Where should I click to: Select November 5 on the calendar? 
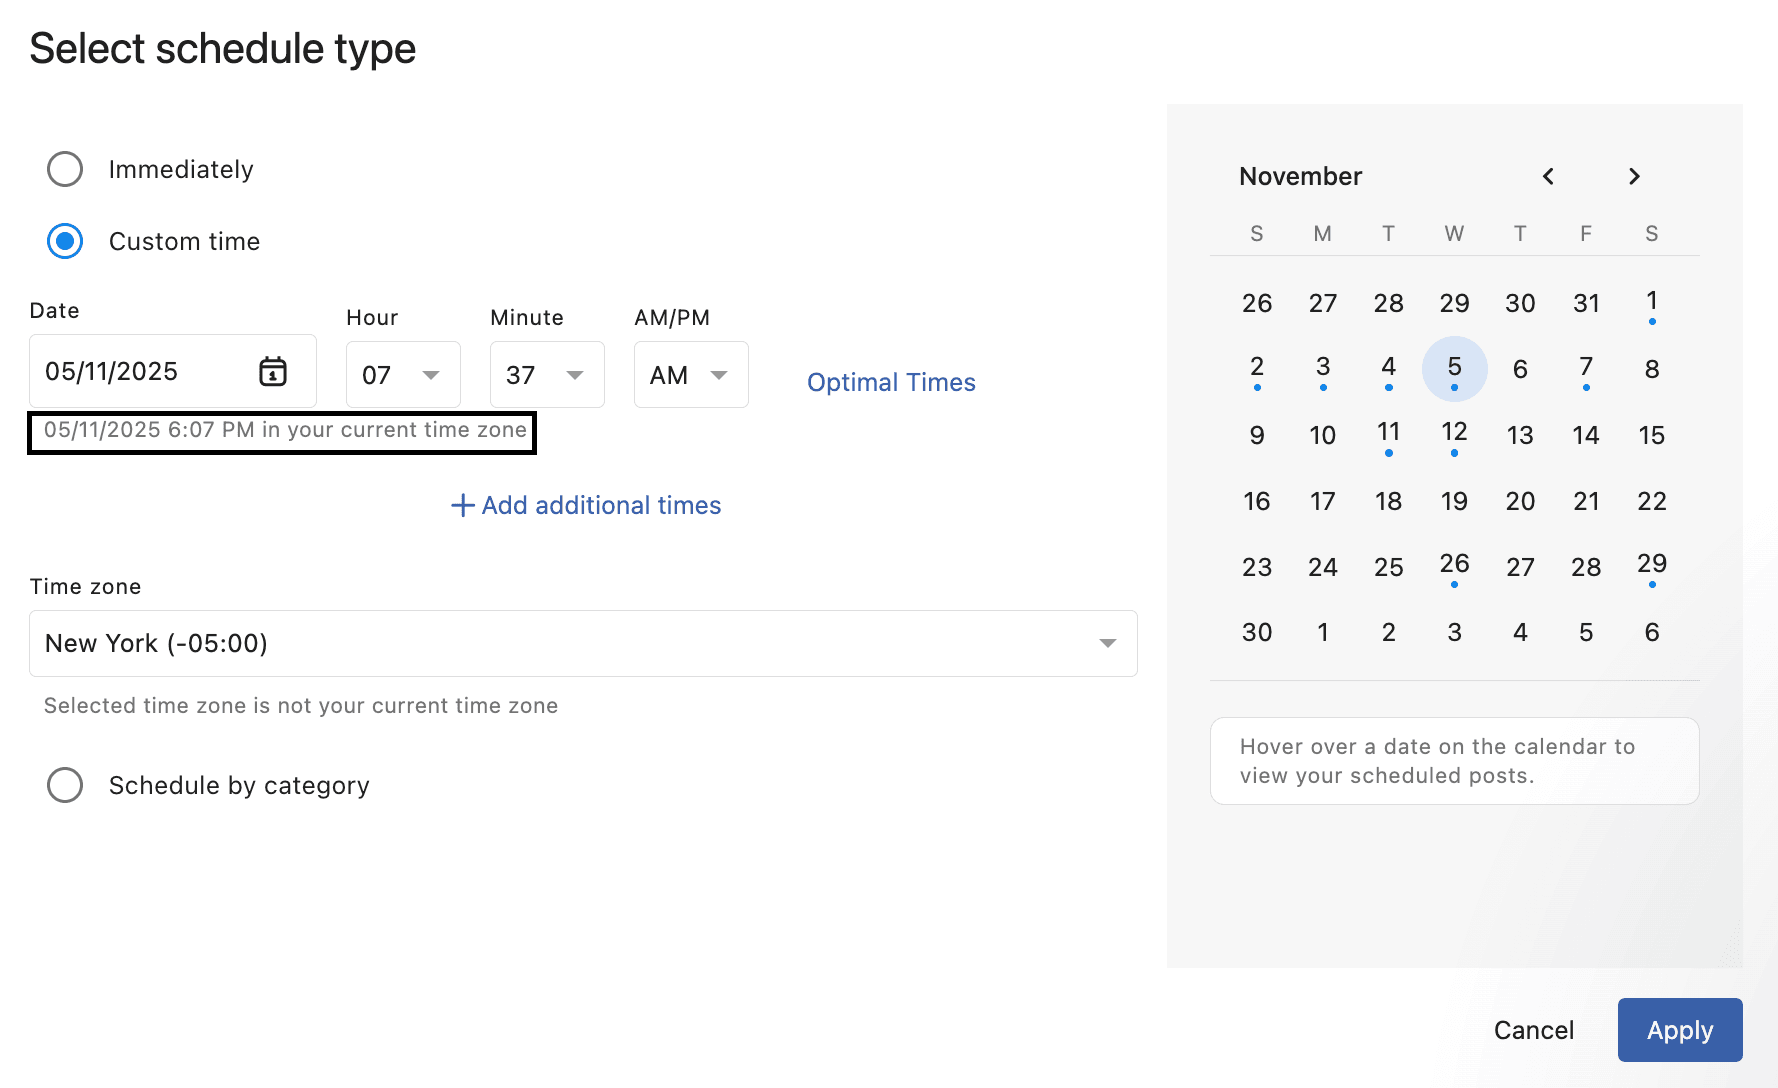click(x=1454, y=369)
